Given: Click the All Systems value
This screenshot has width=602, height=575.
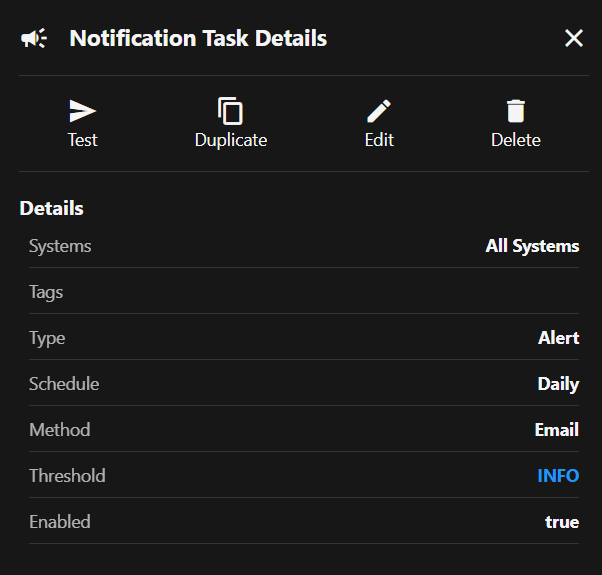Looking at the screenshot, I should [532, 246].
